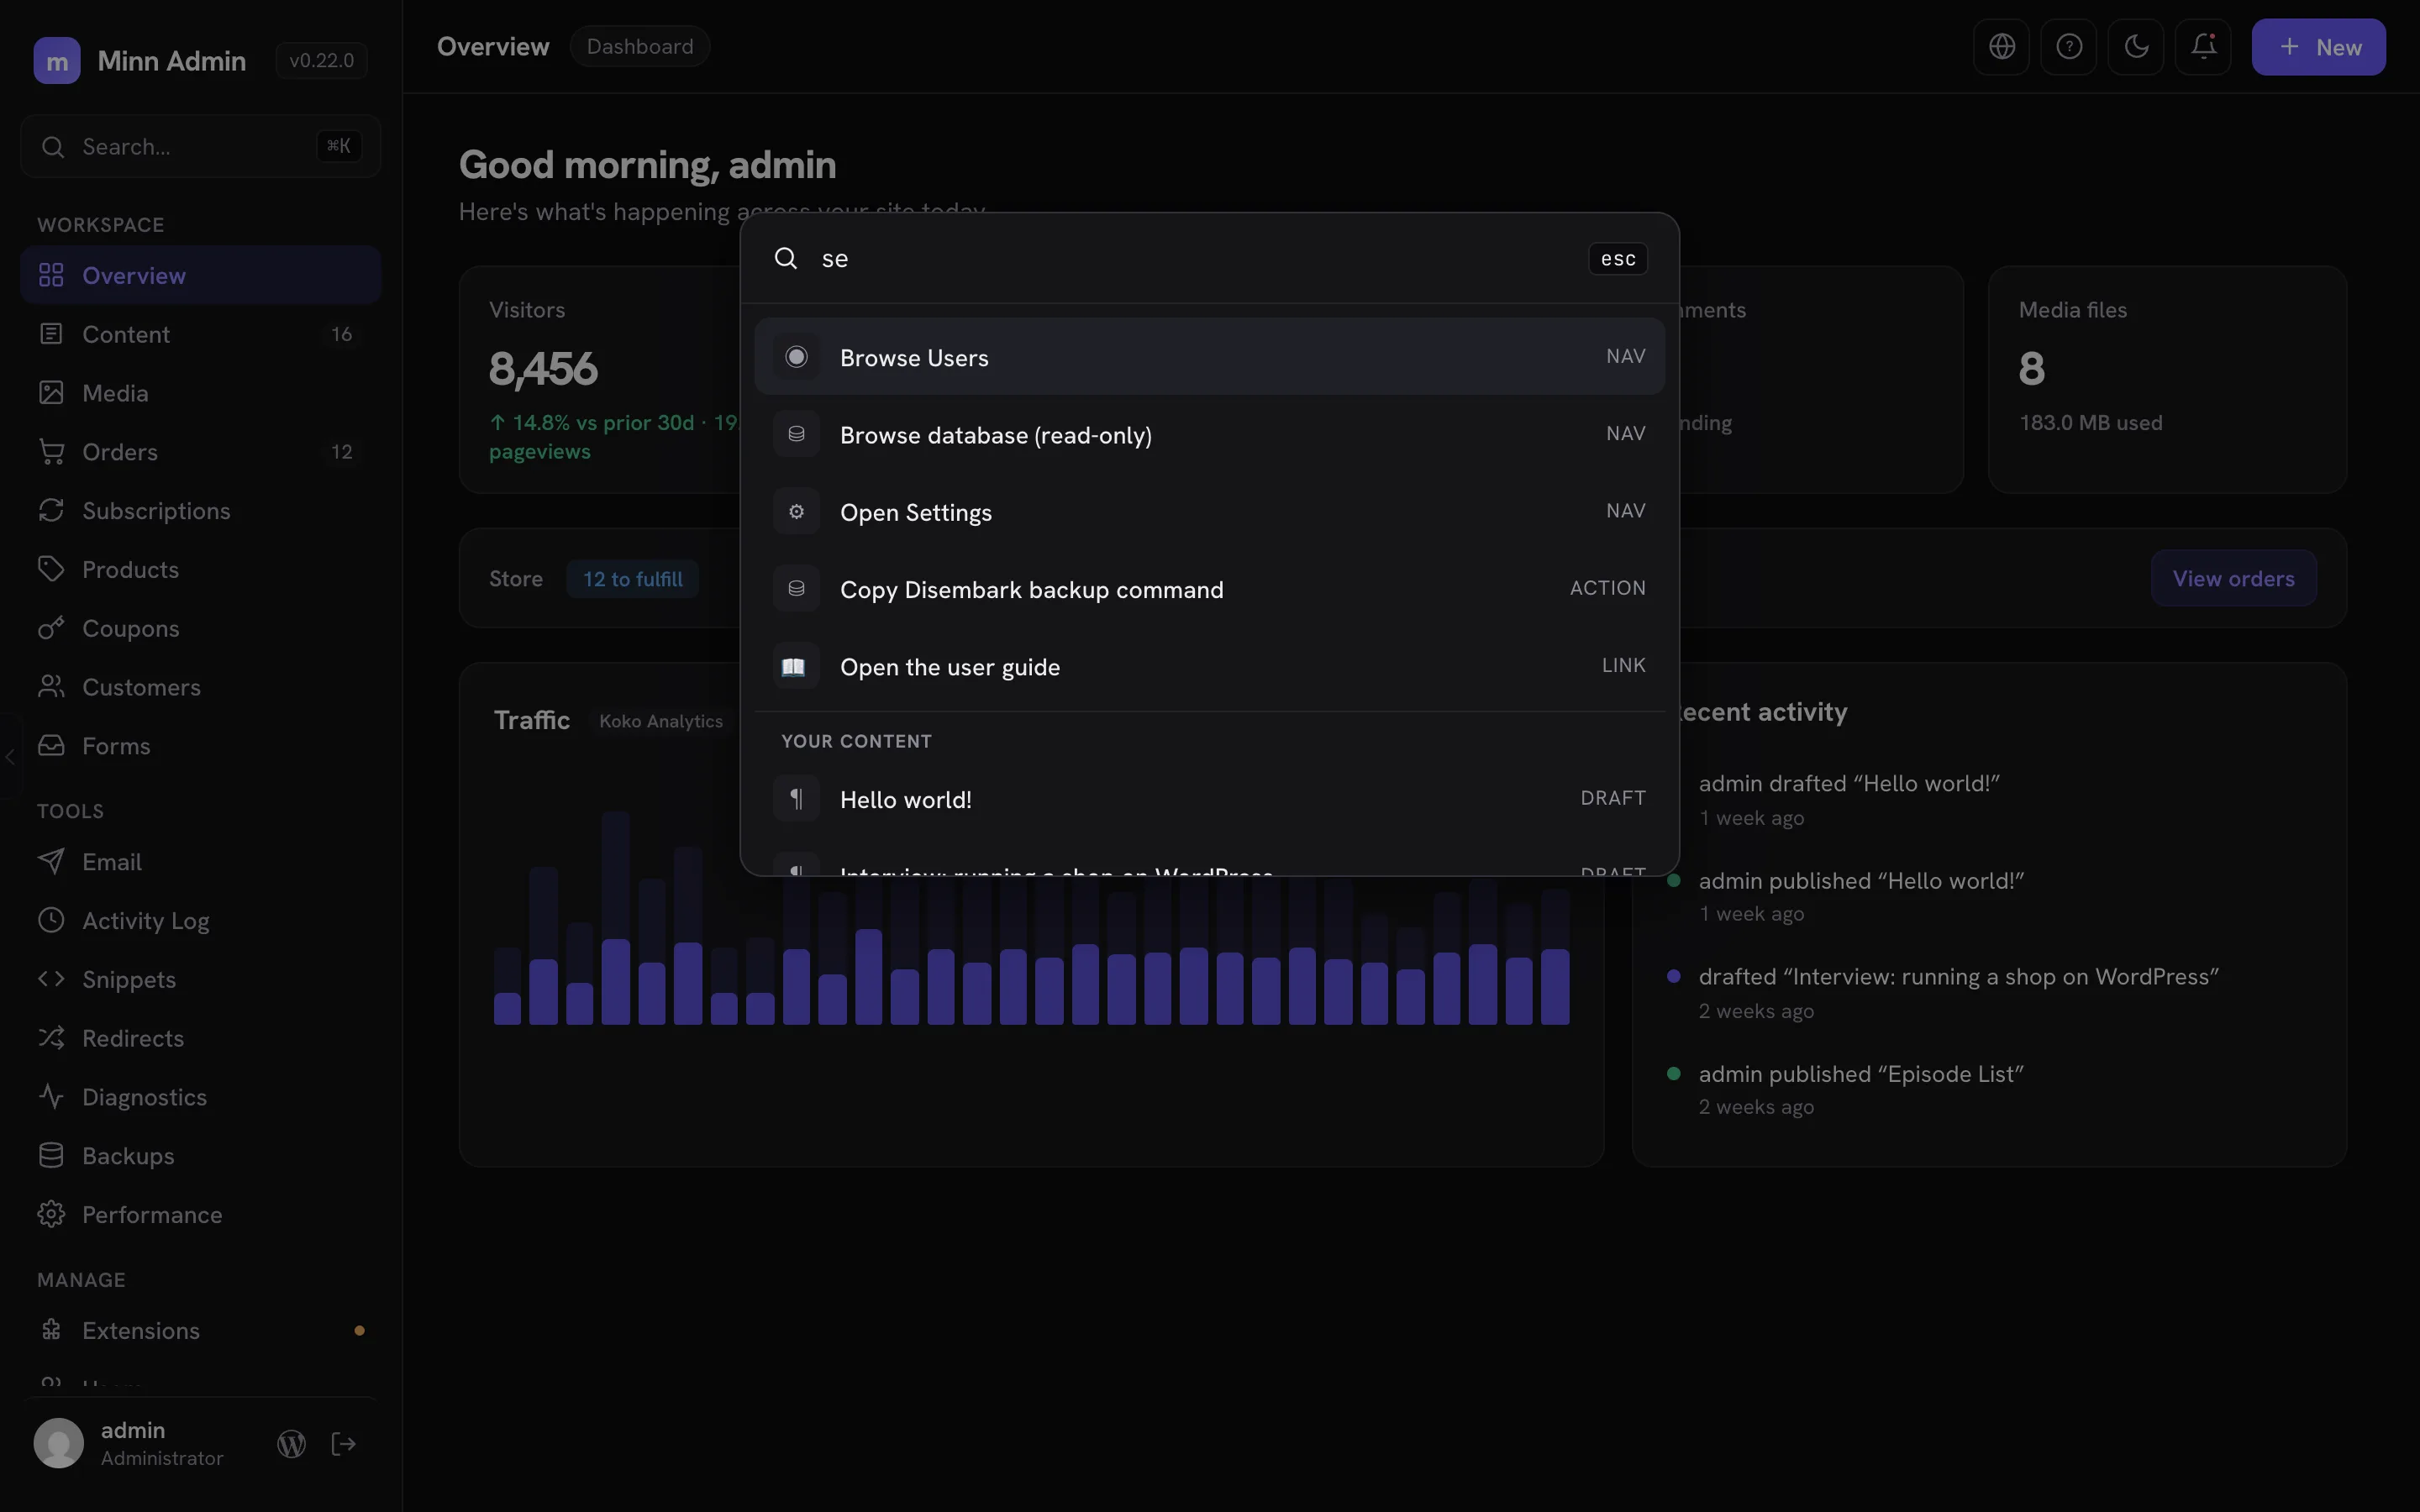Click the help question mark icon
The image size is (2420, 1512).
click(2069, 47)
